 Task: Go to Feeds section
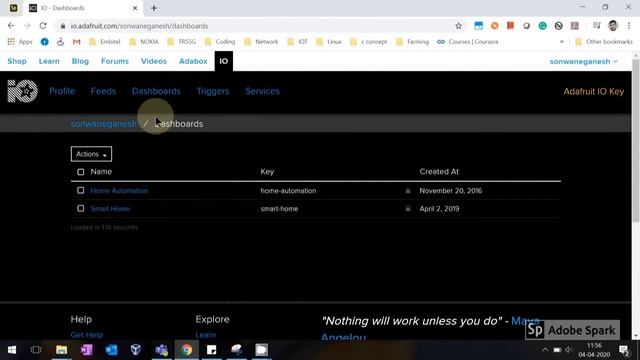[103, 91]
